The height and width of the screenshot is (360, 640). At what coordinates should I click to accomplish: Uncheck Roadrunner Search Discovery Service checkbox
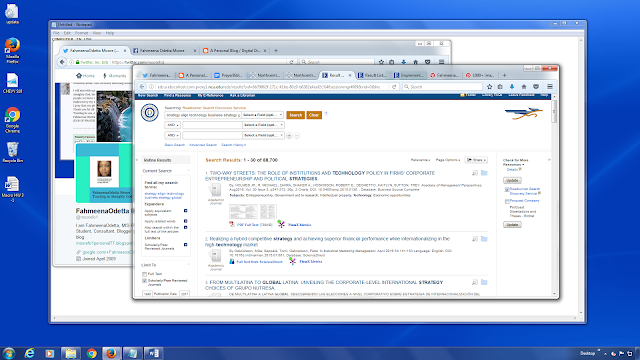pyautogui.click(x=507, y=189)
